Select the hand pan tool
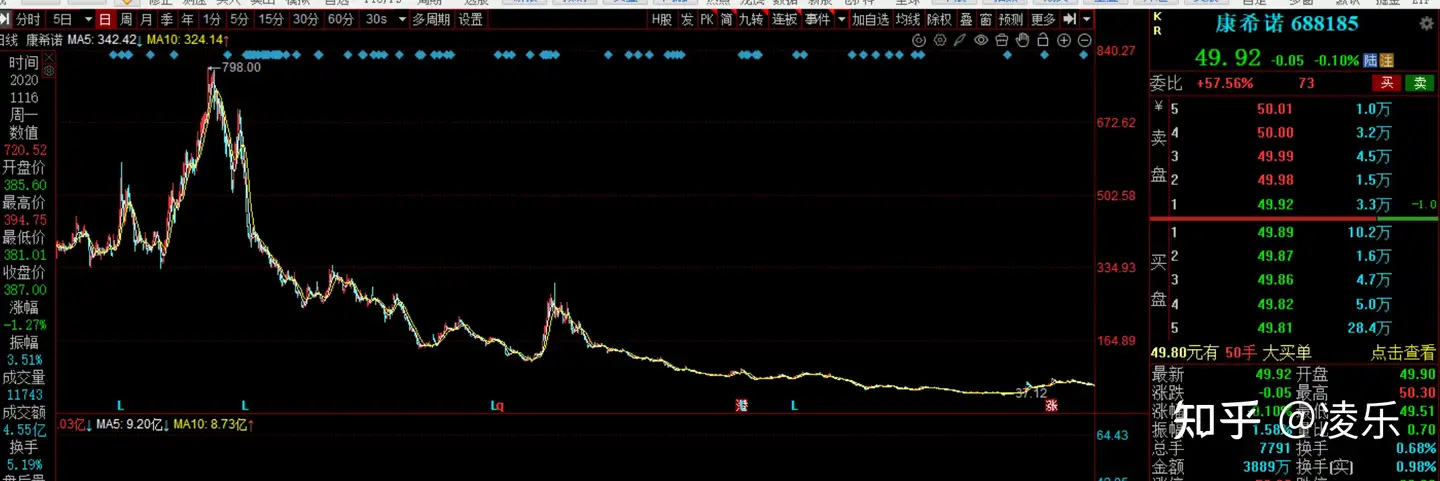The height and width of the screenshot is (481, 1440). pyautogui.click(x=1022, y=40)
